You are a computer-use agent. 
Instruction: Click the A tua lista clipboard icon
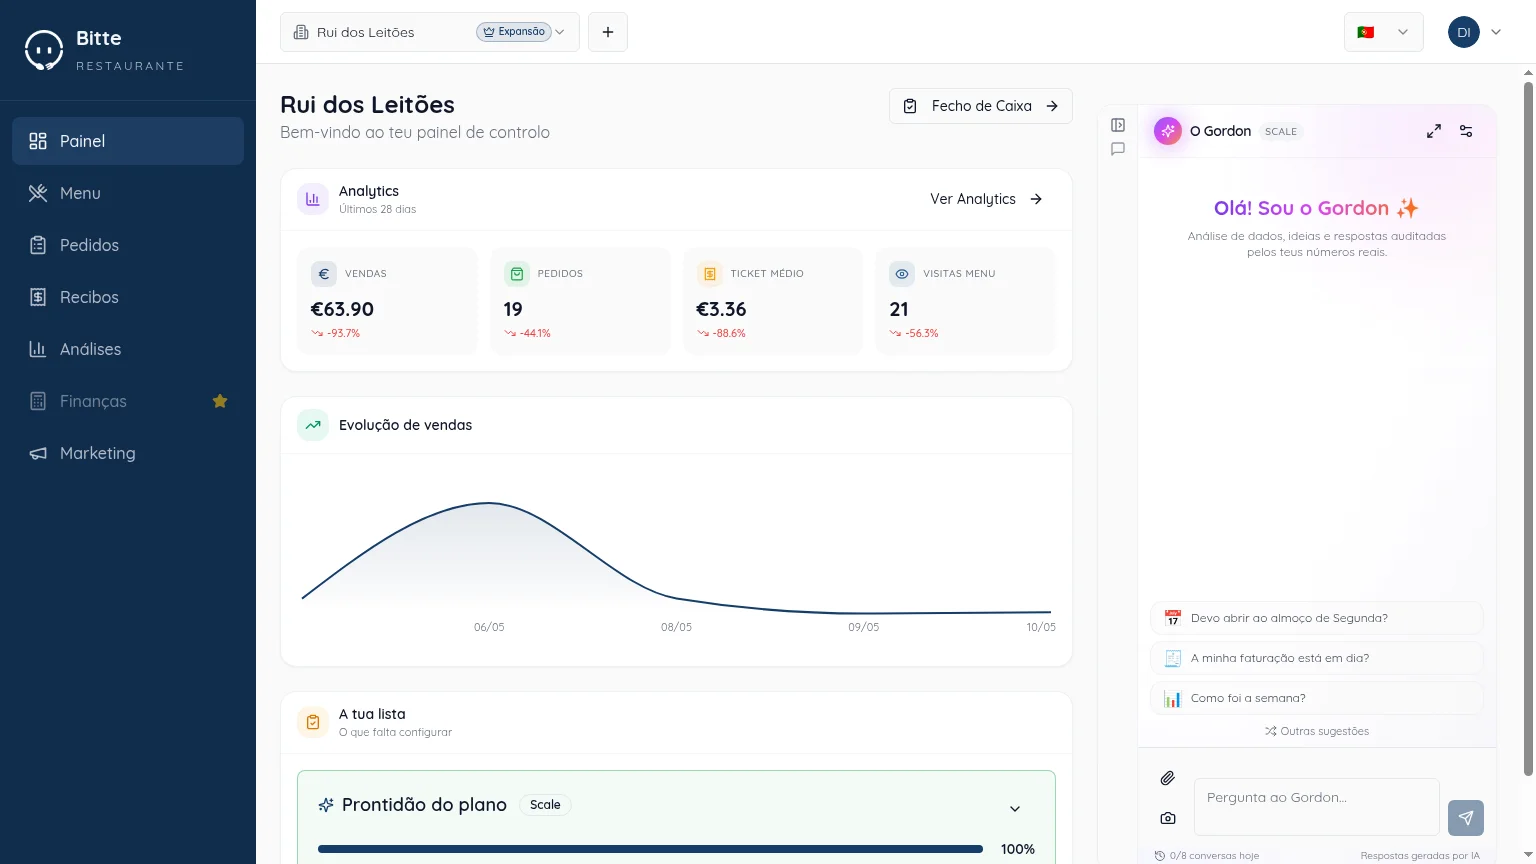313,722
